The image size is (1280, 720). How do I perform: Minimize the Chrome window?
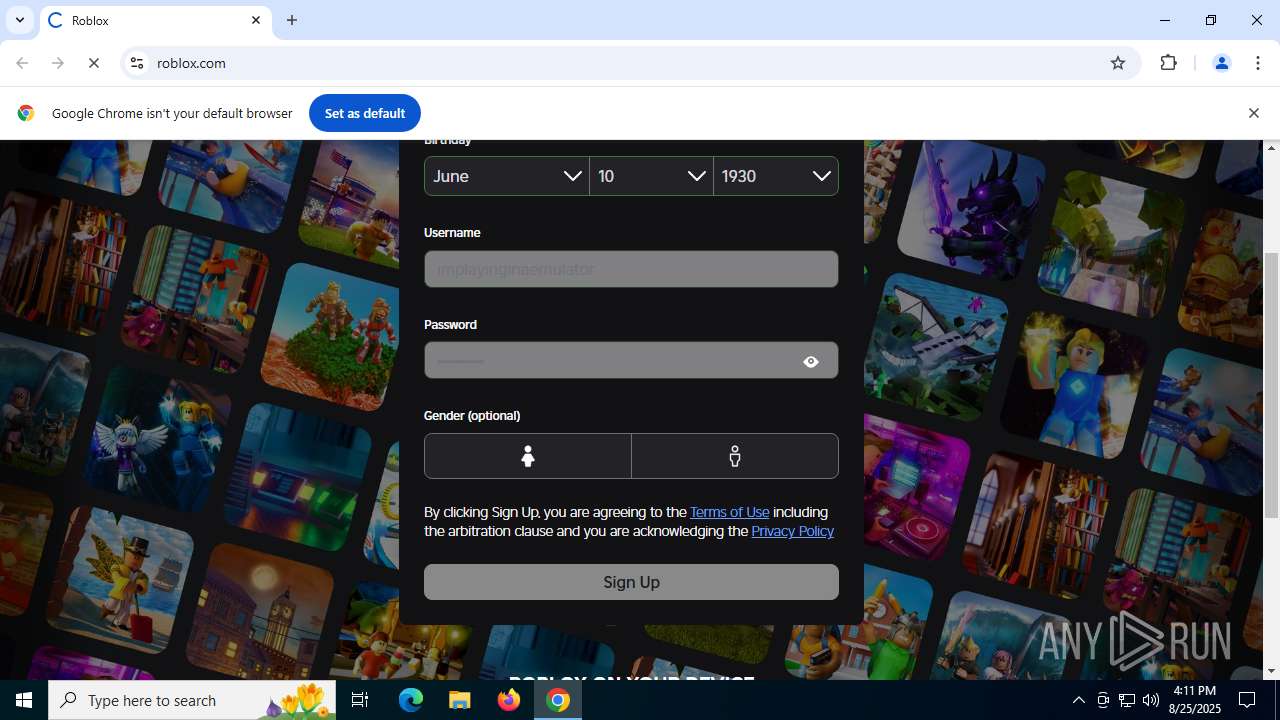(1165, 20)
